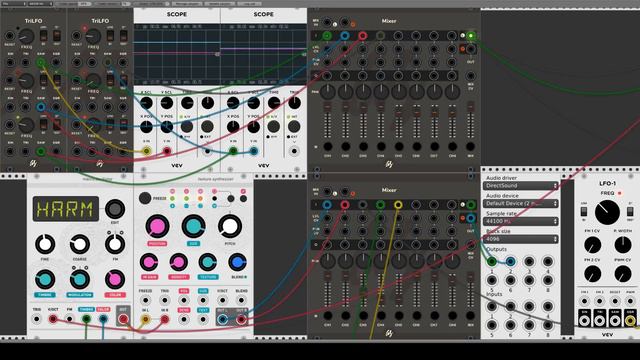Toggle the X/Y mode on first SCOPE
640x360 pixels.
[x=187, y=127]
